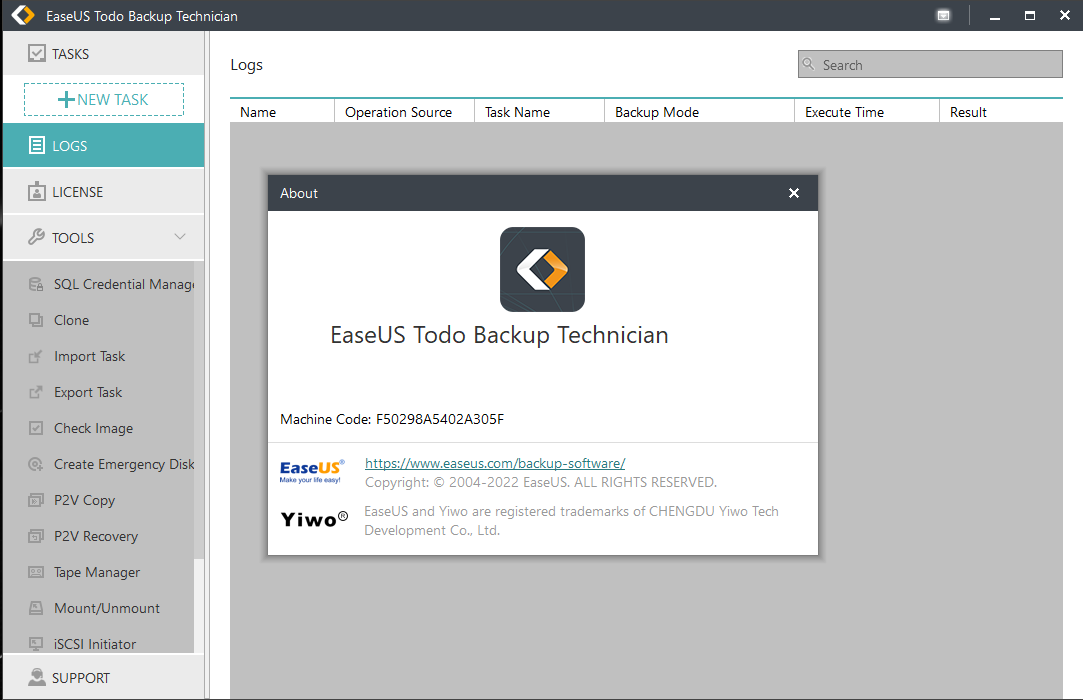Click the Support headset icon

click(37, 677)
